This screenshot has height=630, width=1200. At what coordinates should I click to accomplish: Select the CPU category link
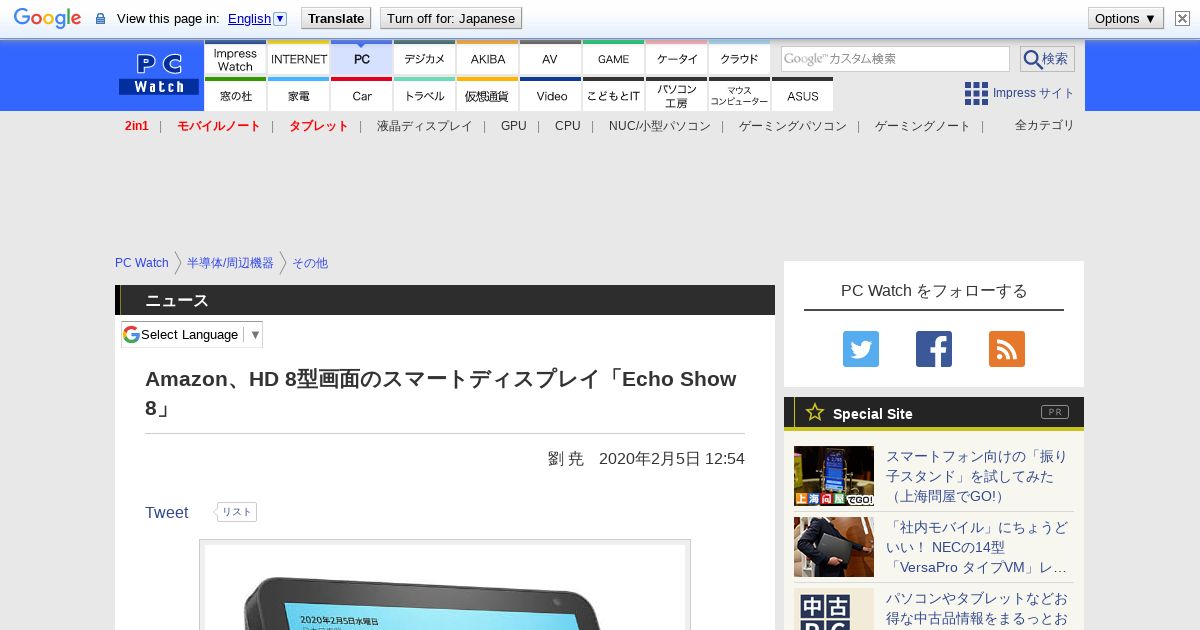pos(568,126)
